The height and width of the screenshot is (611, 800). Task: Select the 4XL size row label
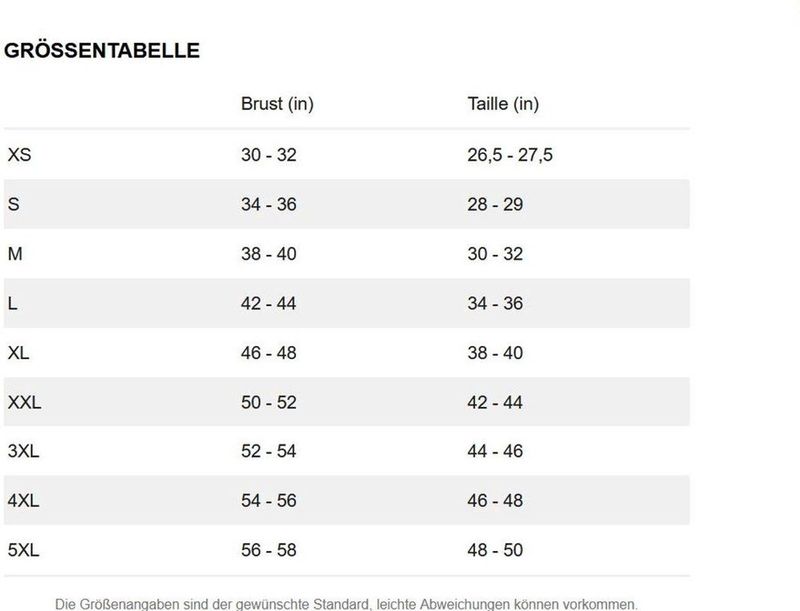(23, 500)
